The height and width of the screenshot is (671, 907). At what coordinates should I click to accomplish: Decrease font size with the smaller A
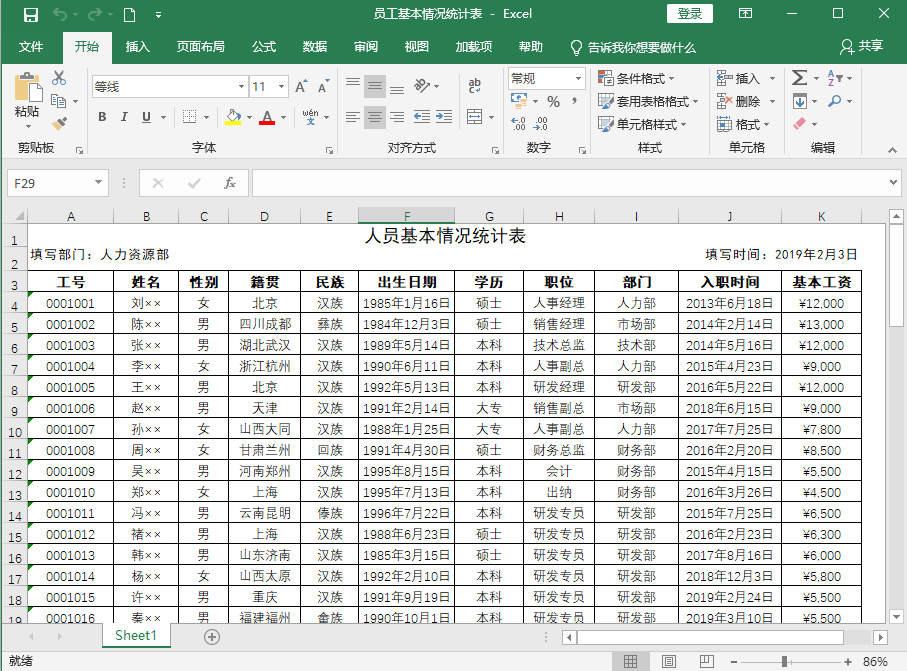click(x=323, y=86)
